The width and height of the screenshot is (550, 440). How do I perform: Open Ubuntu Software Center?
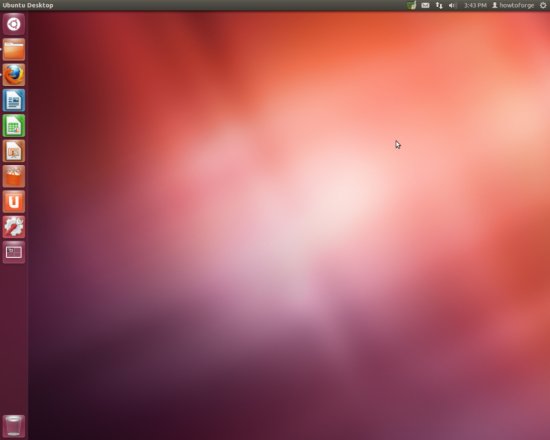pos(14,176)
